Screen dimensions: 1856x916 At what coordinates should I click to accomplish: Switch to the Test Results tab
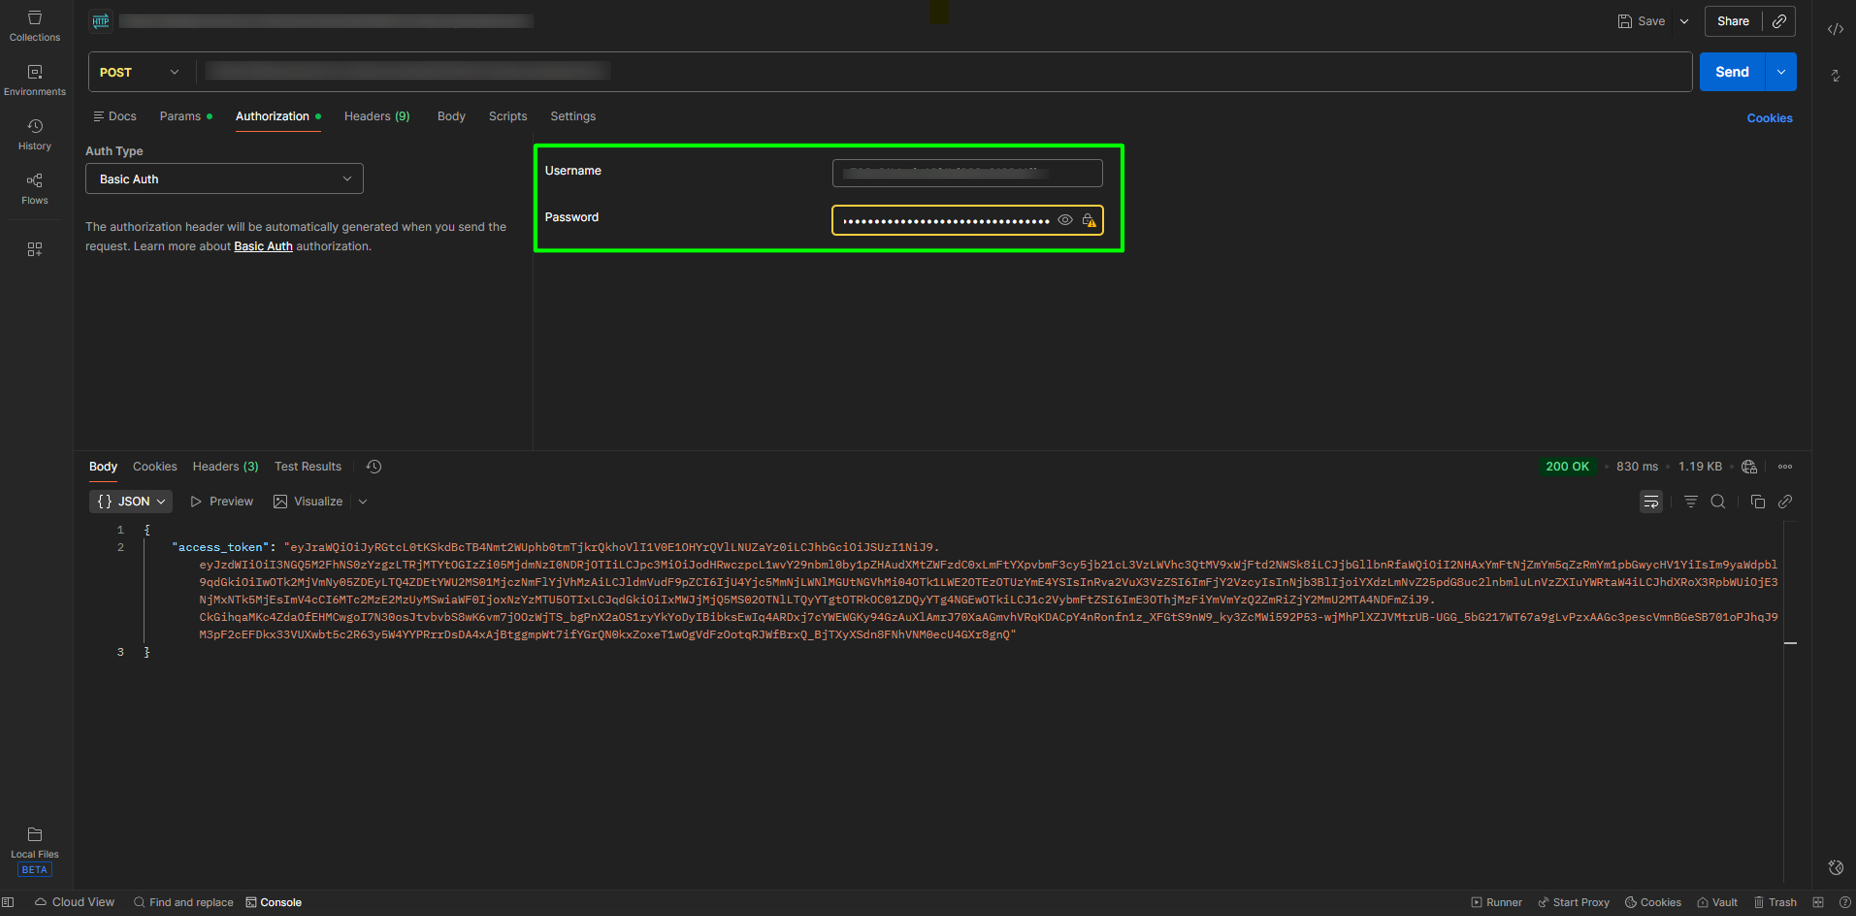(308, 467)
